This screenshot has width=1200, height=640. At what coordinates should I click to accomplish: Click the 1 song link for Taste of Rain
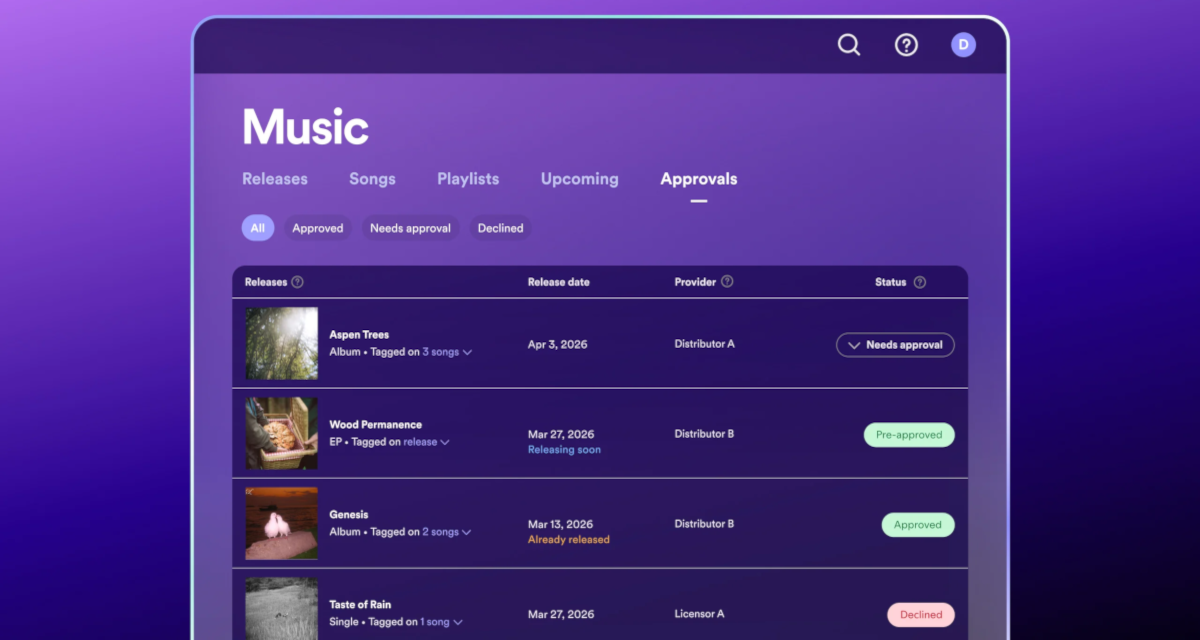[x=435, y=622]
